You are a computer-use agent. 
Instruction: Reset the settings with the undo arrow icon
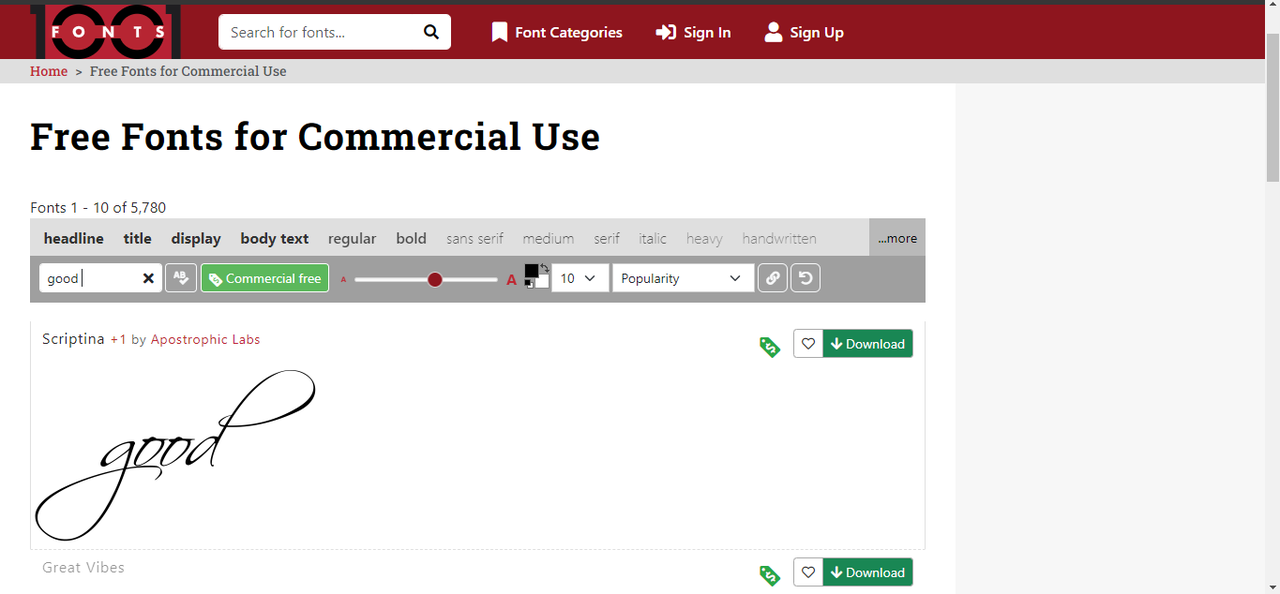[805, 278]
